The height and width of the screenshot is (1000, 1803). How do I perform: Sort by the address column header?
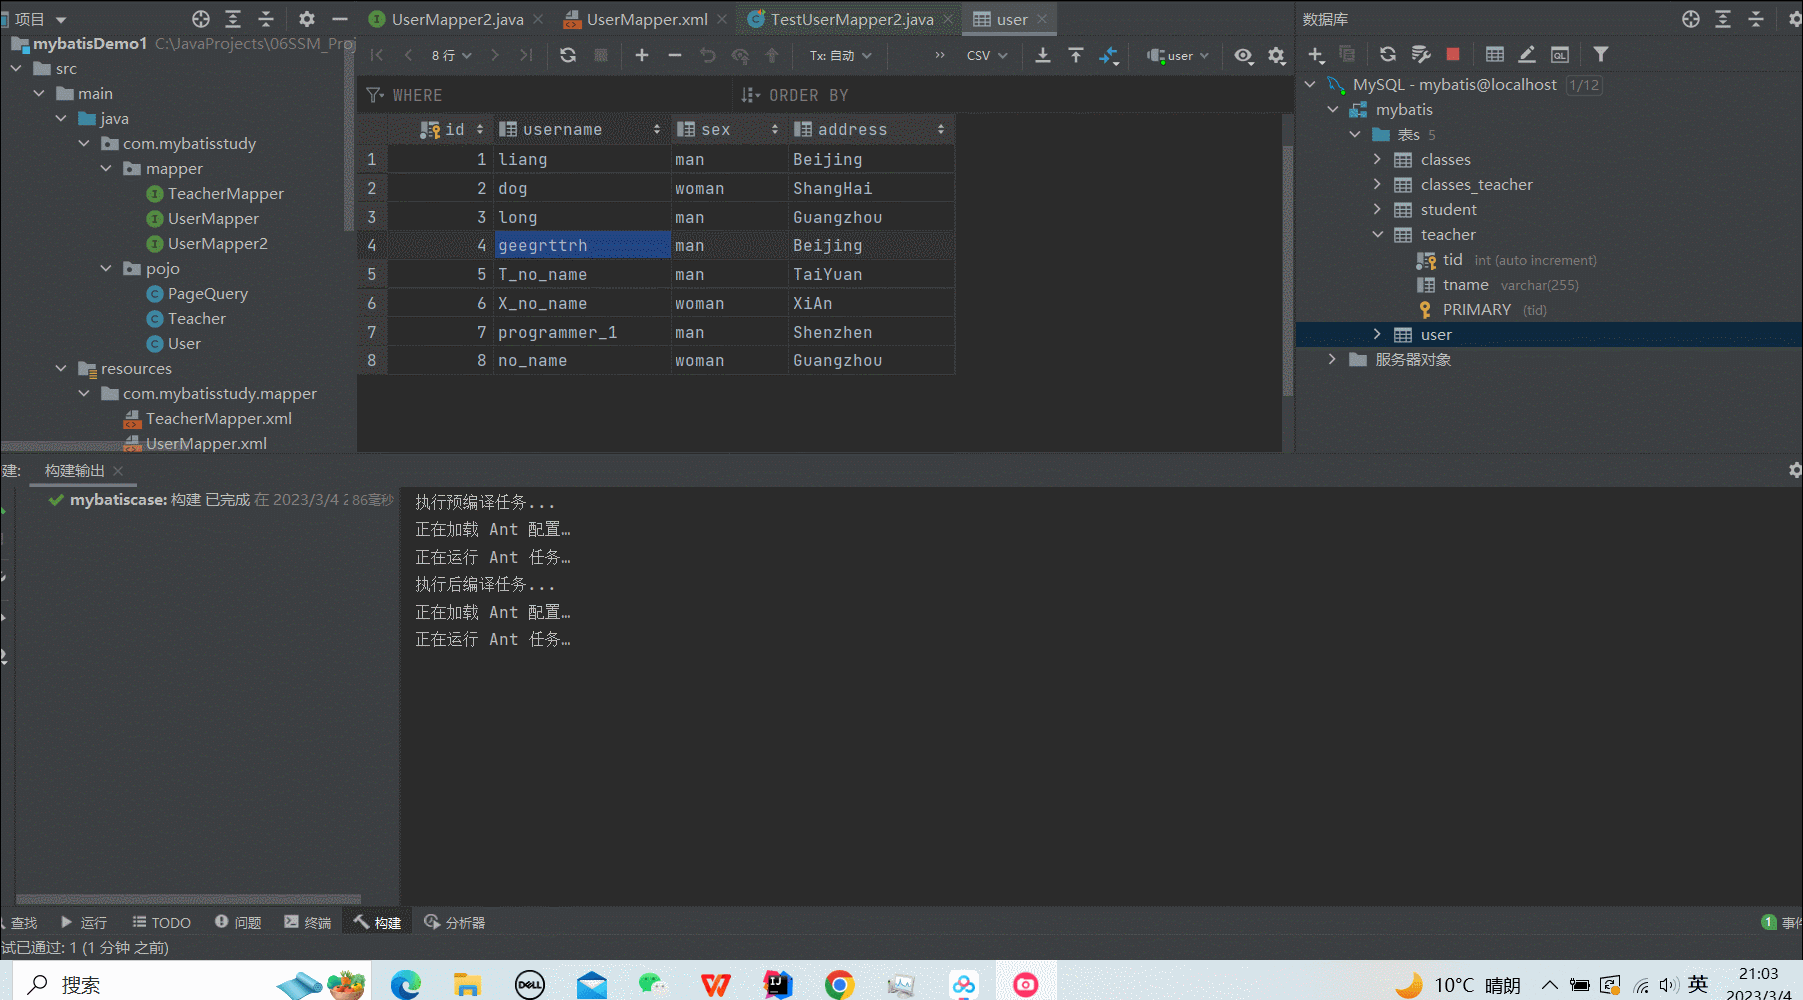coord(870,129)
